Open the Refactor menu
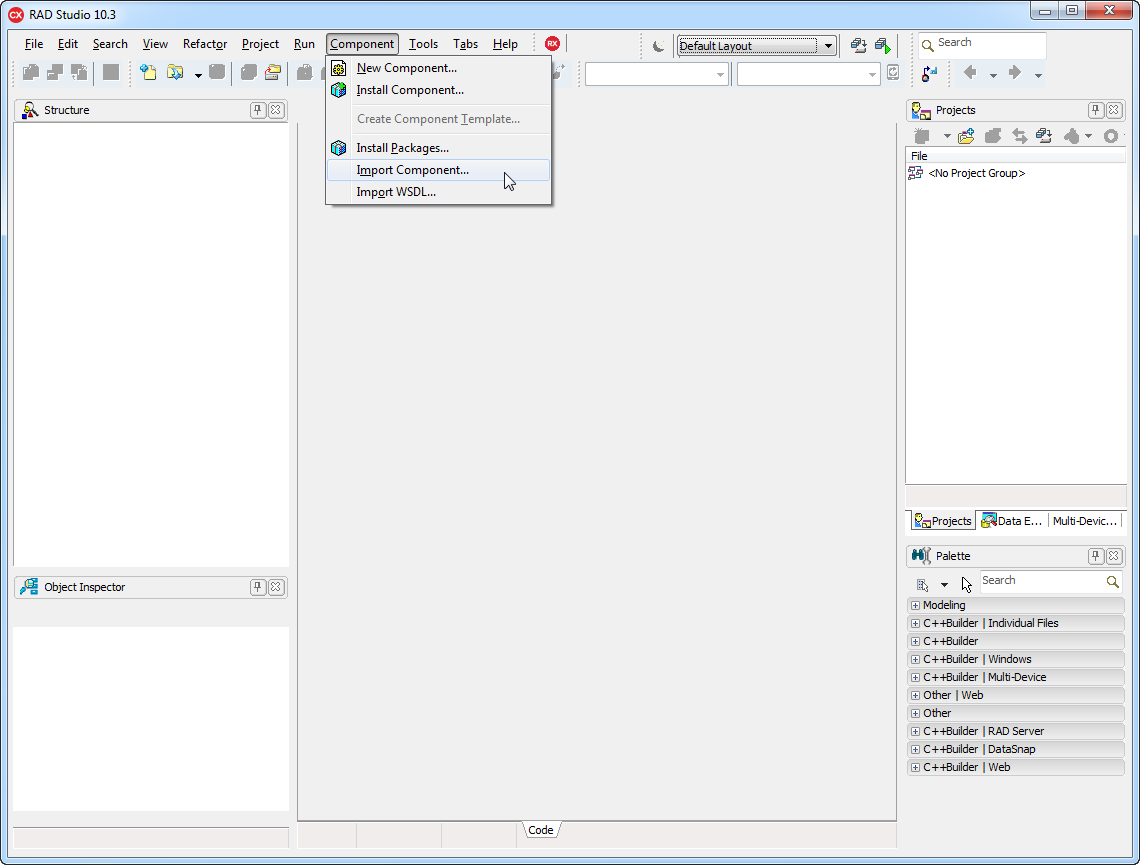1140x865 pixels. (x=205, y=44)
